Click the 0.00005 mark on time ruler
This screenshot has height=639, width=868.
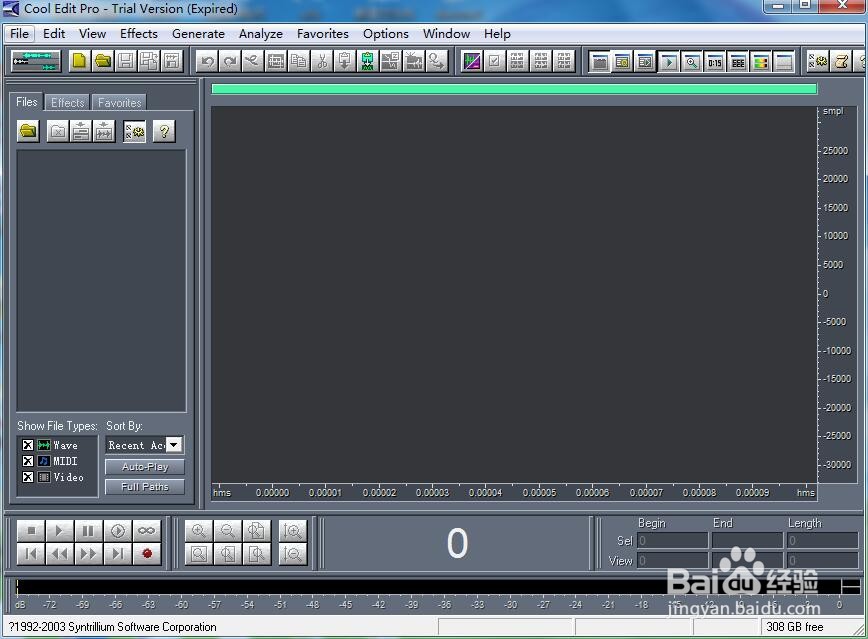point(539,492)
